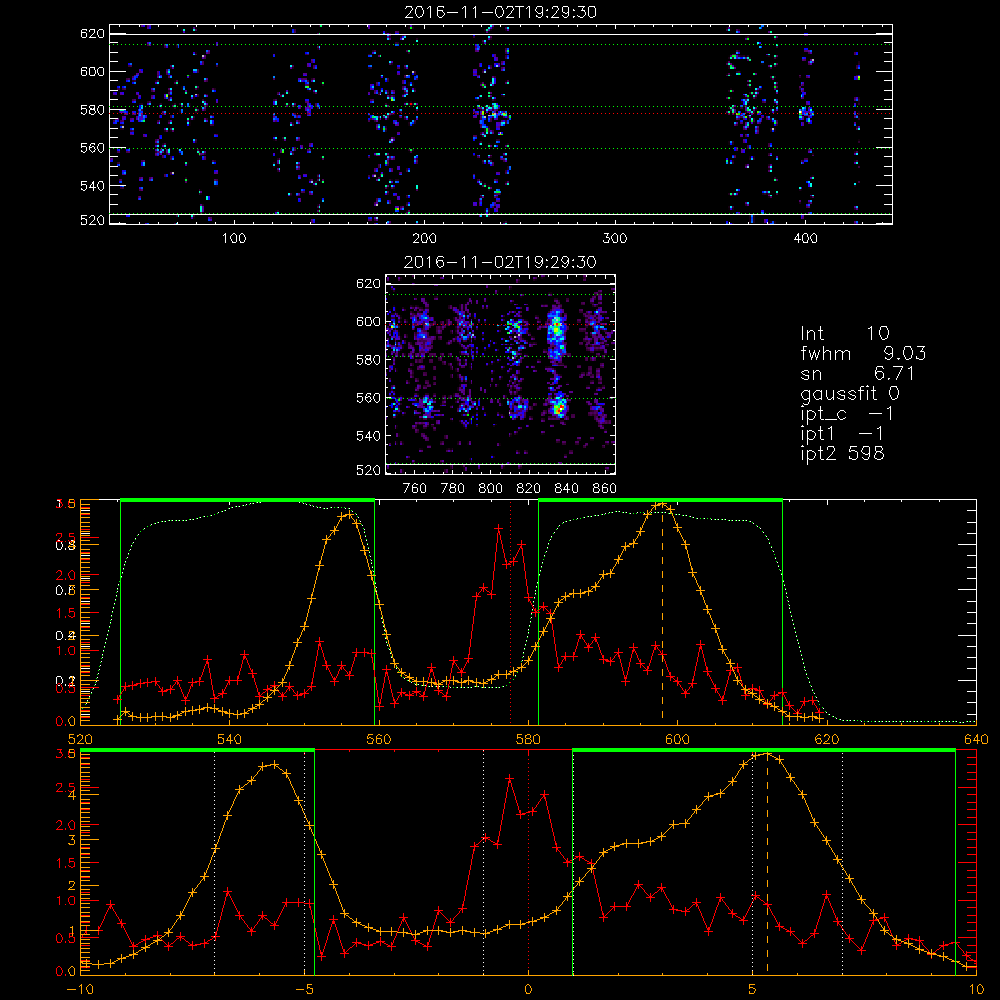Click dashed orange peak marker in third plot
Screen dimensions: 1000x1000
click(x=662, y=612)
